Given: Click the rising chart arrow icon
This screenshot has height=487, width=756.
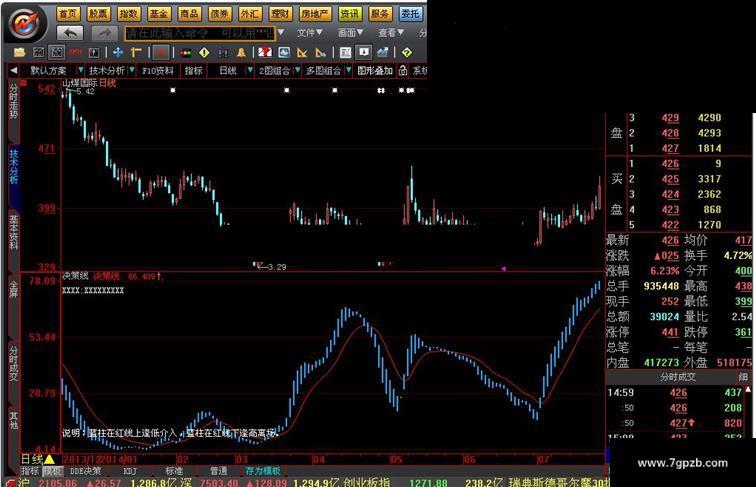Looking at the screenshot, I should tap(383, 52).
